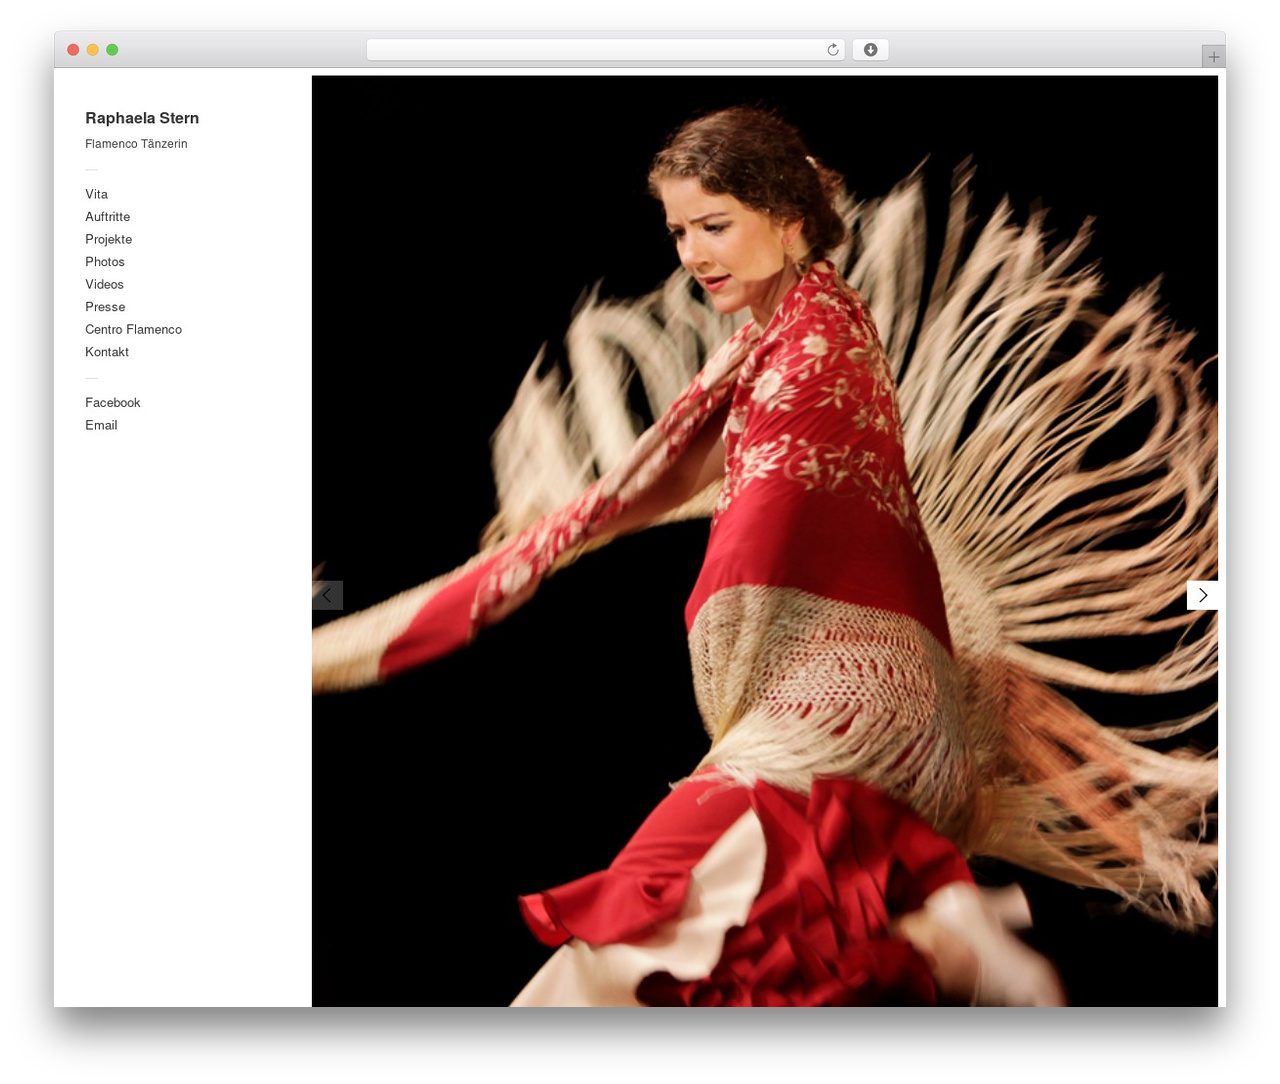Go to Auftritte in the sidebar

click(x=107, y=217)
